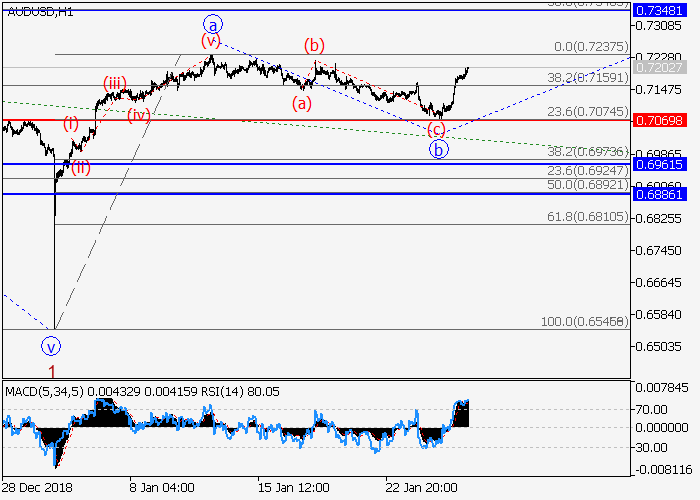Click the MACD(5,34,5) indicator label
Screen dimensions: 700x500
coord(43,388)
